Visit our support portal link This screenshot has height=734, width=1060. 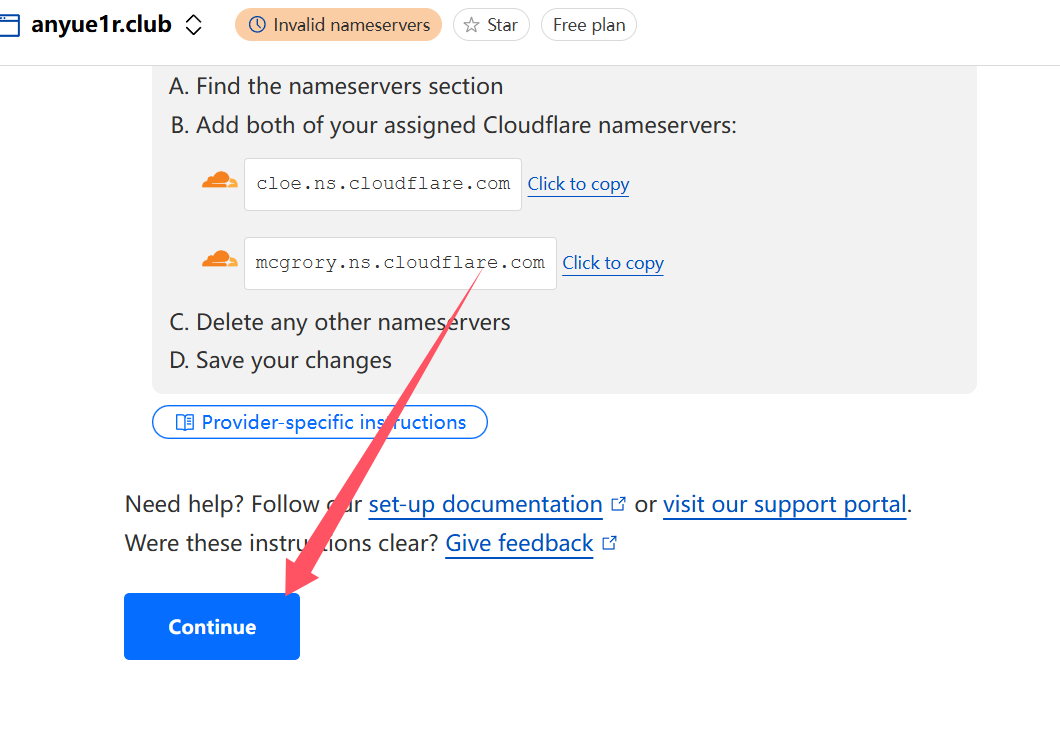point(784,504)
